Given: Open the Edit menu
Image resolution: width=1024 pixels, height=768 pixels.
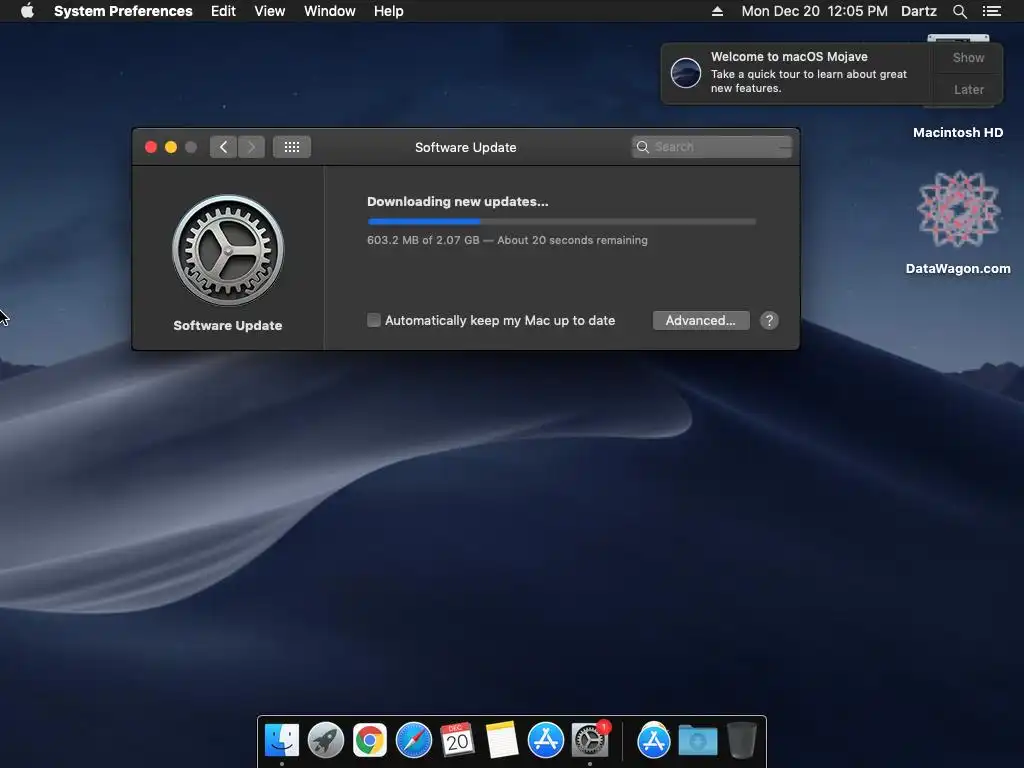Looking at the screenshot, I should tap(223, 11).
